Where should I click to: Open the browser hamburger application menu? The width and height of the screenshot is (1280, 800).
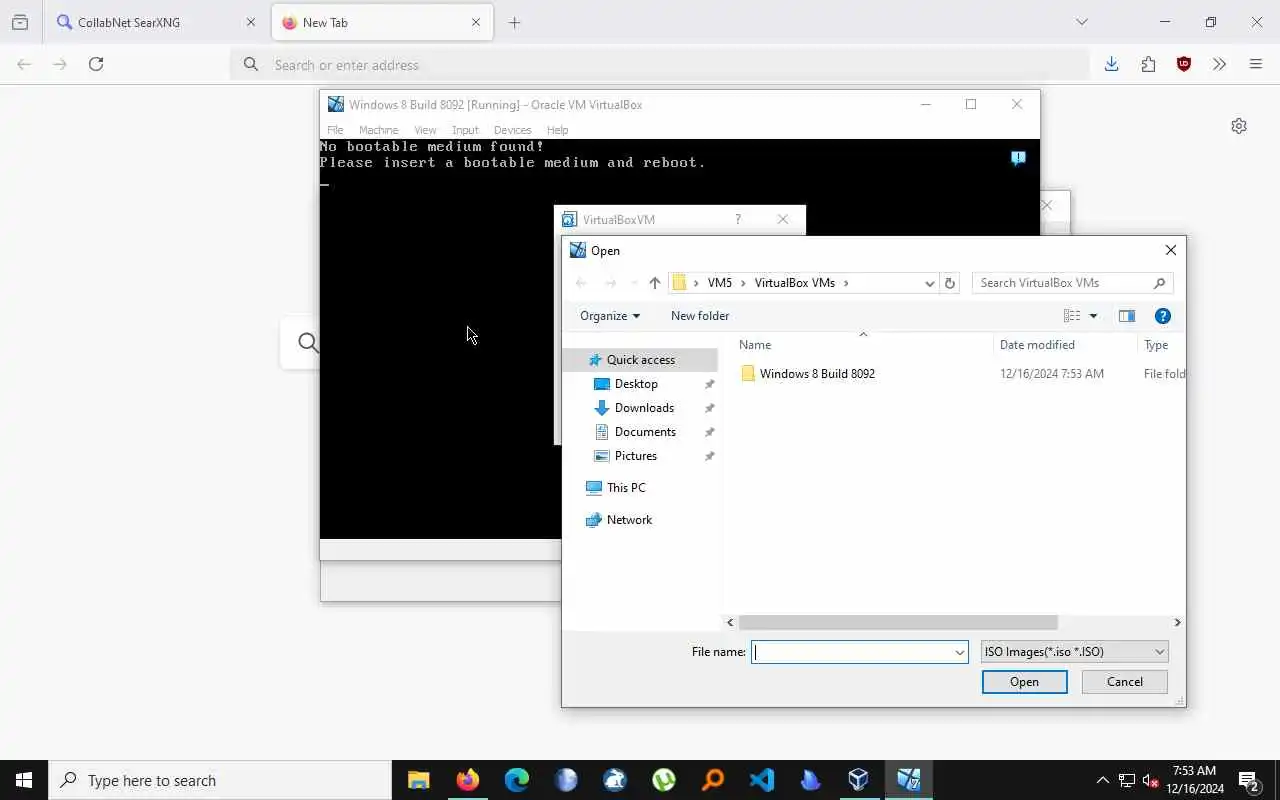coord(1256,64)
